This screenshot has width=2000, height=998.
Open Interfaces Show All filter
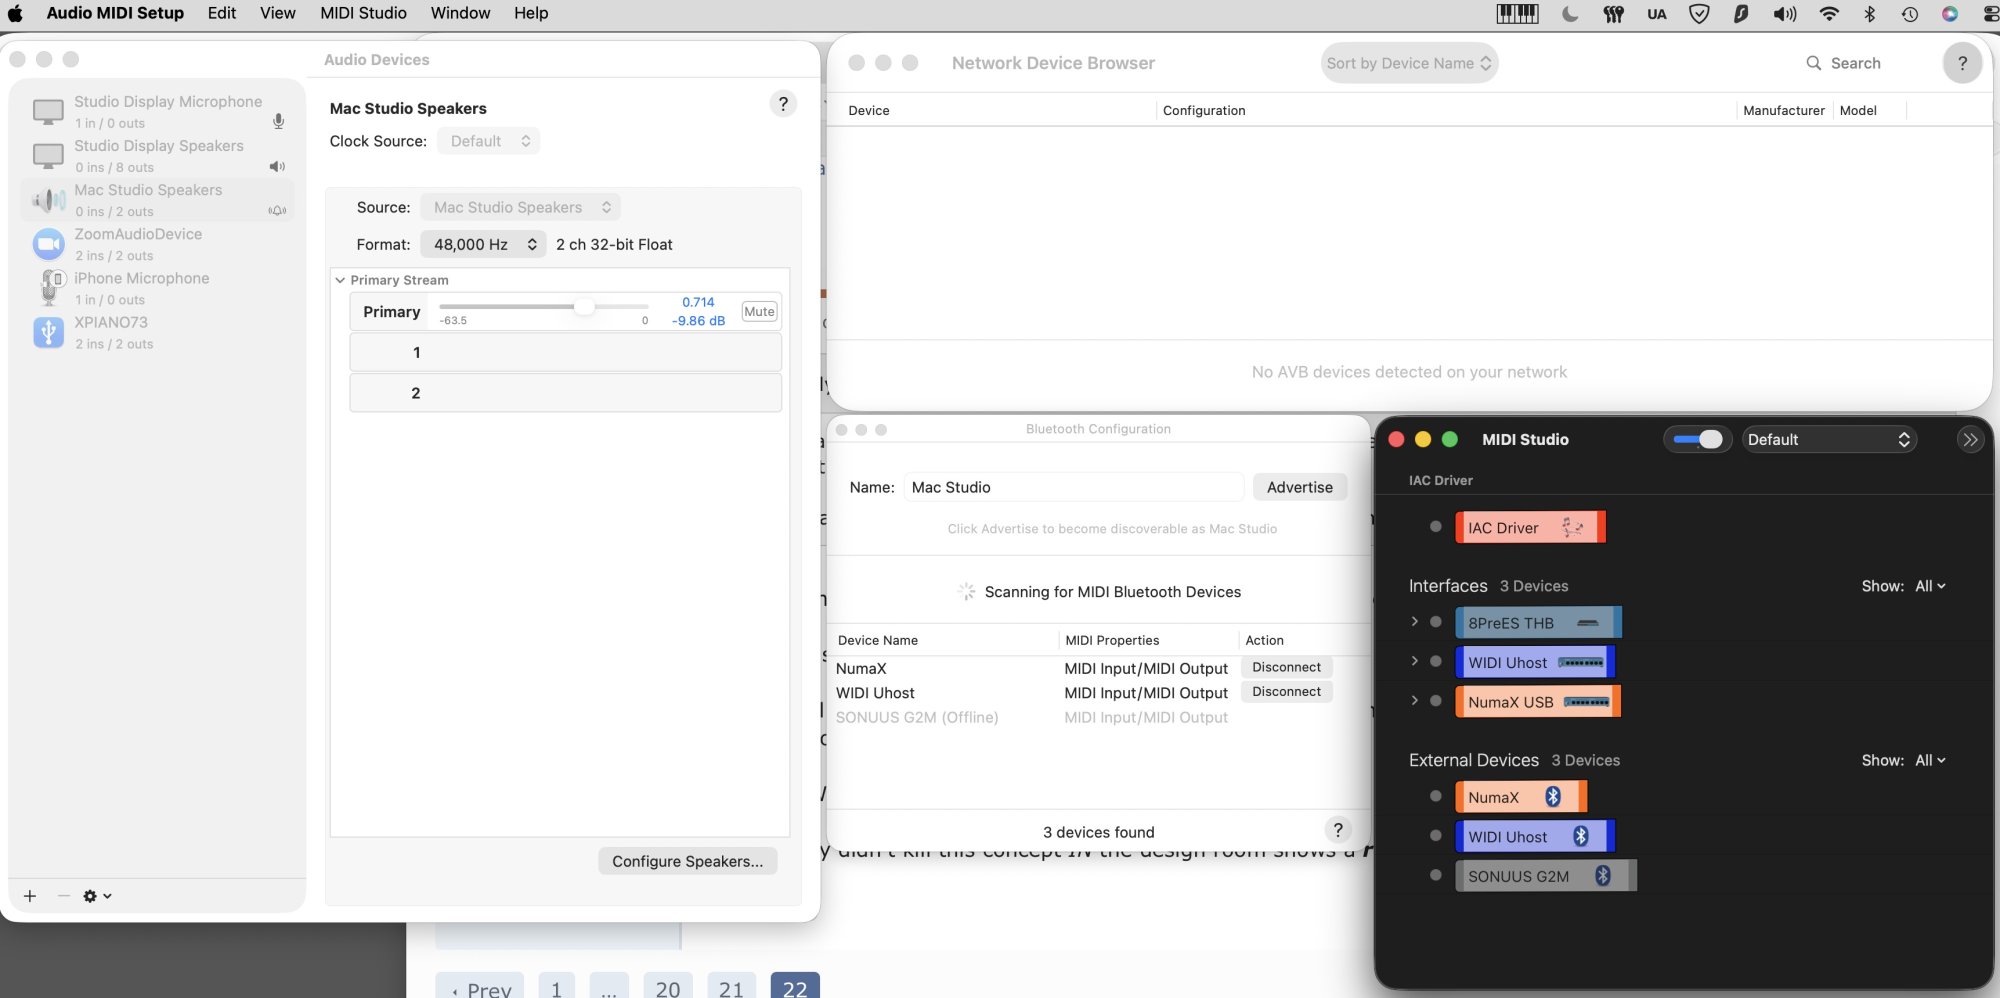click(1930, 586)
